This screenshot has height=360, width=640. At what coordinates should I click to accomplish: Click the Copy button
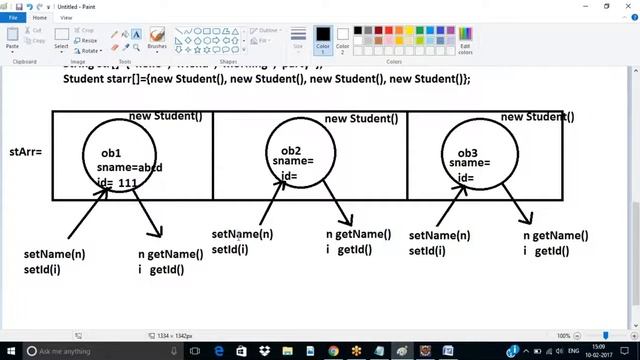tap(35, 41)
